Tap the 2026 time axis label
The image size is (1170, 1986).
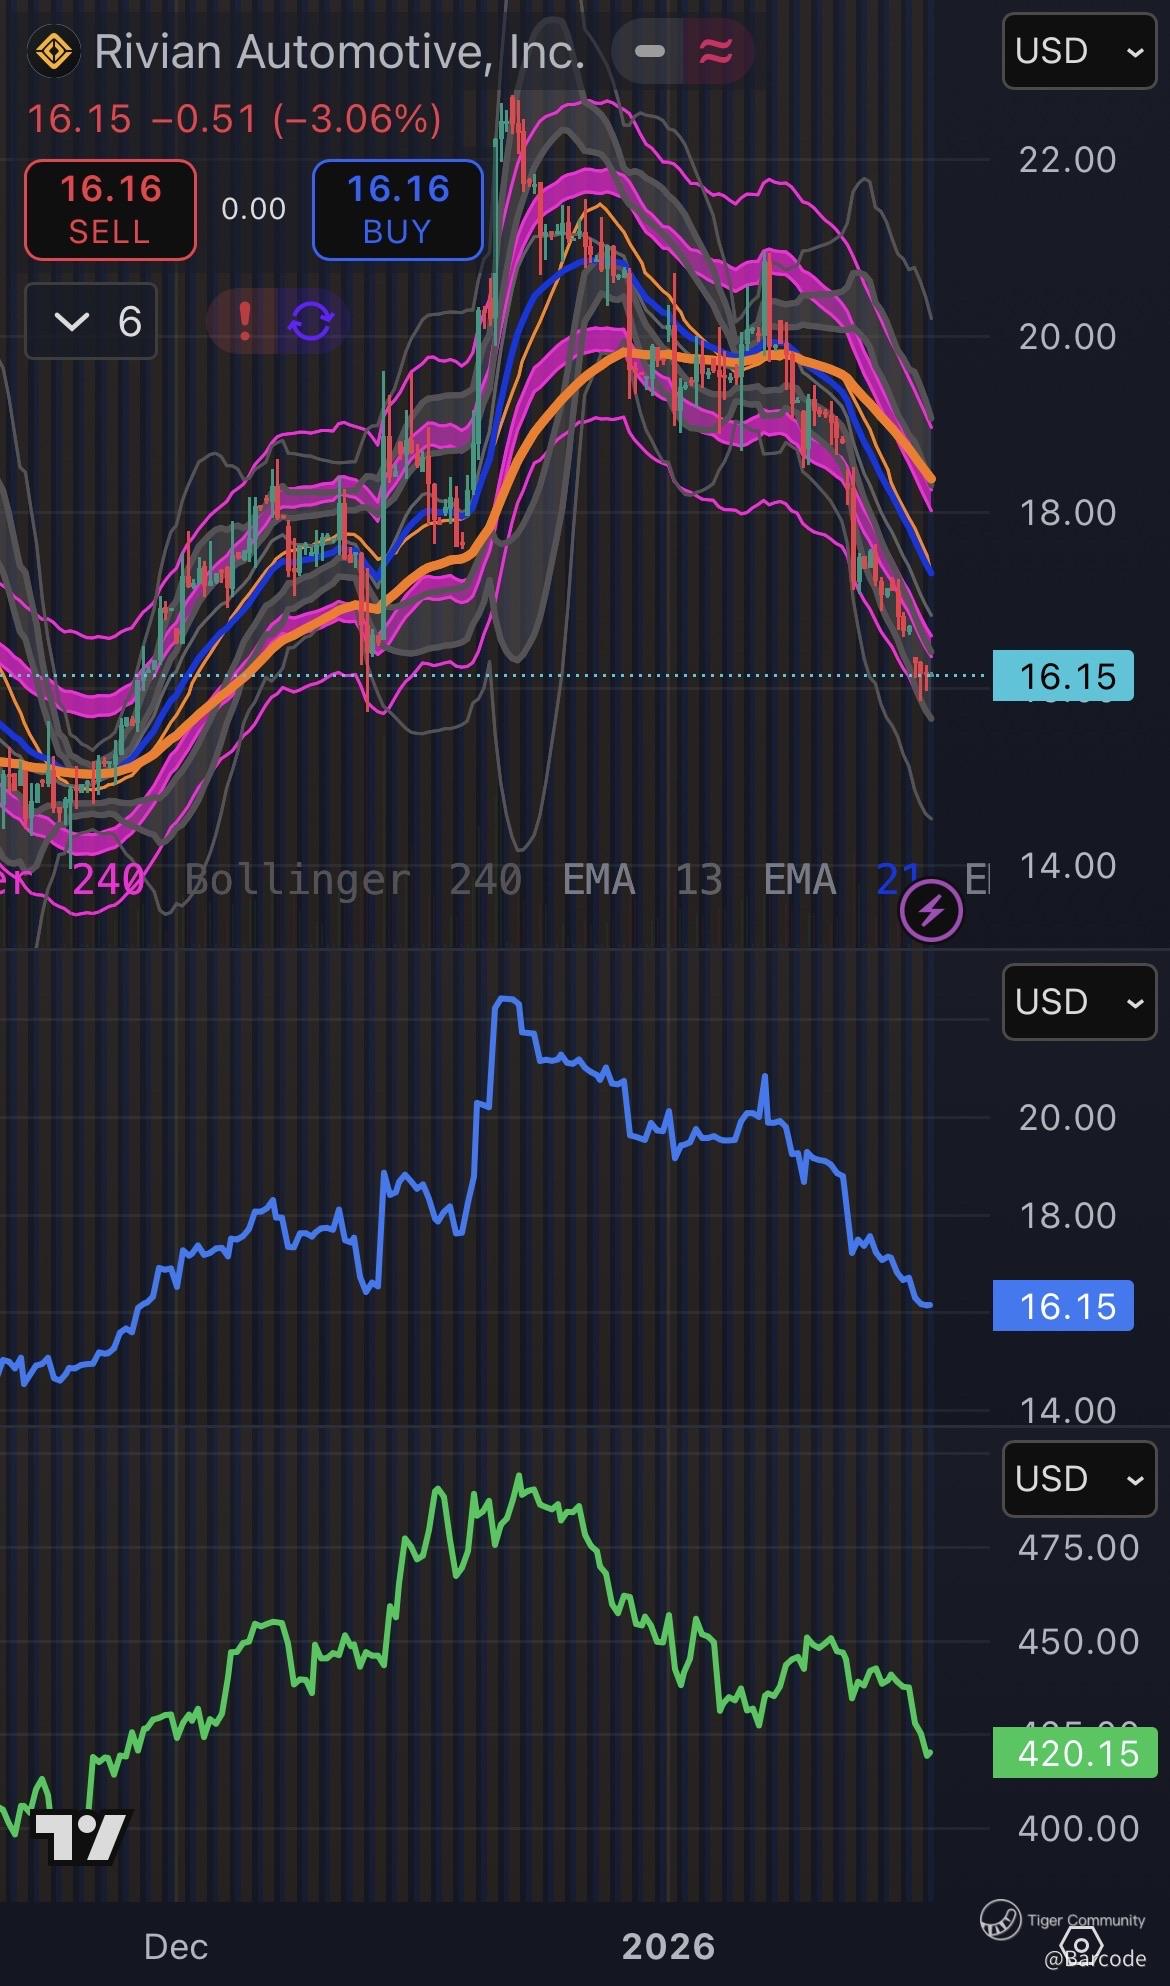coord(668,1947)
